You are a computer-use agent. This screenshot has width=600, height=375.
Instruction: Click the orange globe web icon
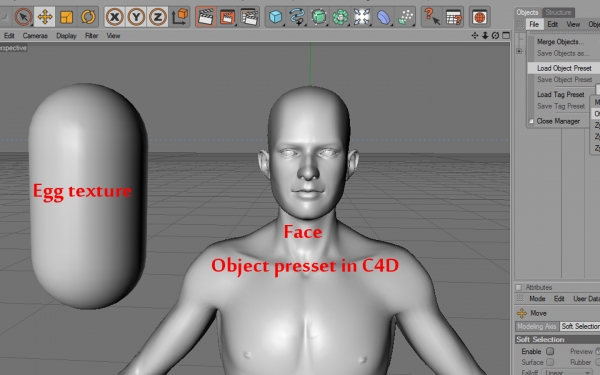[480, 17]
